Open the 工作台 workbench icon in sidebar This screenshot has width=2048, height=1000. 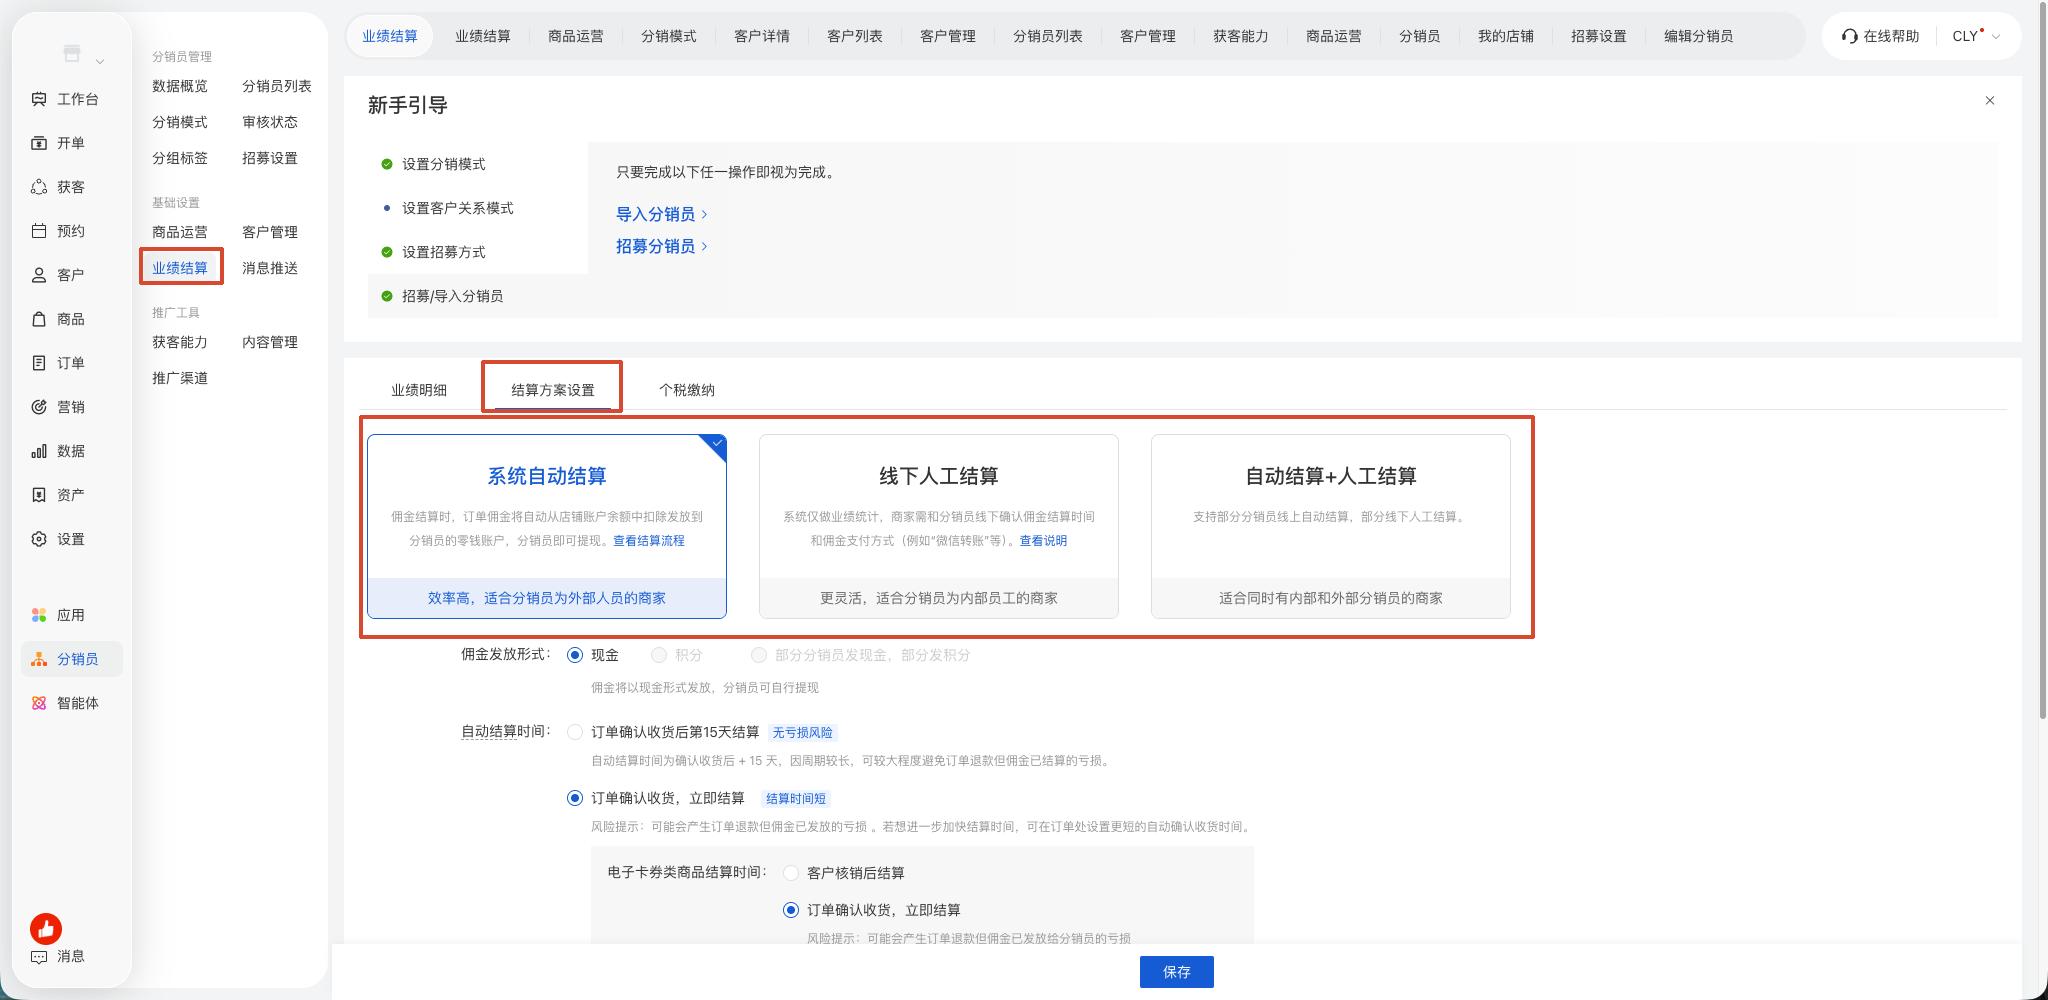[x=39, y=99]
